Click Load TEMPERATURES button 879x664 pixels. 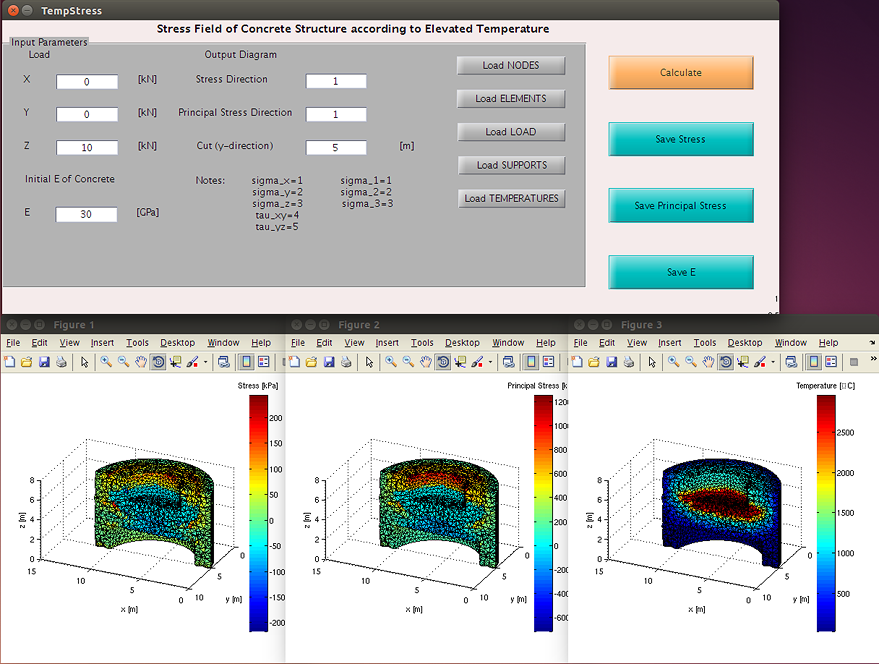click(x=511, y=199)
